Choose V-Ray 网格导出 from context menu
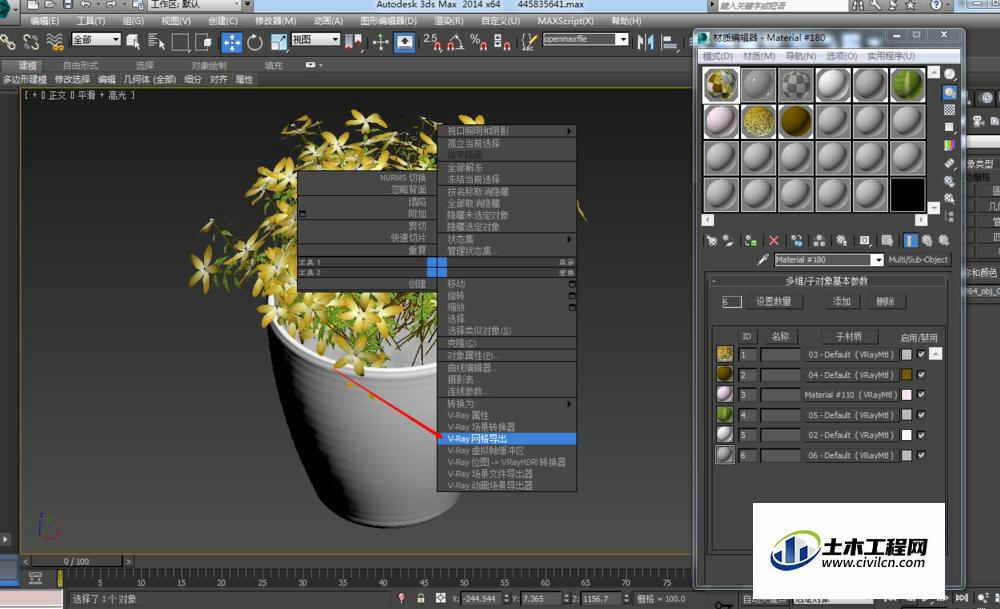Screen dimensions: 1000x609 point(506,439)
